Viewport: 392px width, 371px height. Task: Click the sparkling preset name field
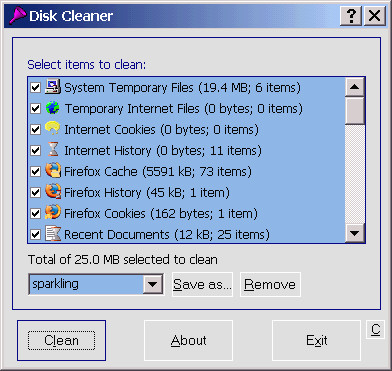(x=86, y=284)
